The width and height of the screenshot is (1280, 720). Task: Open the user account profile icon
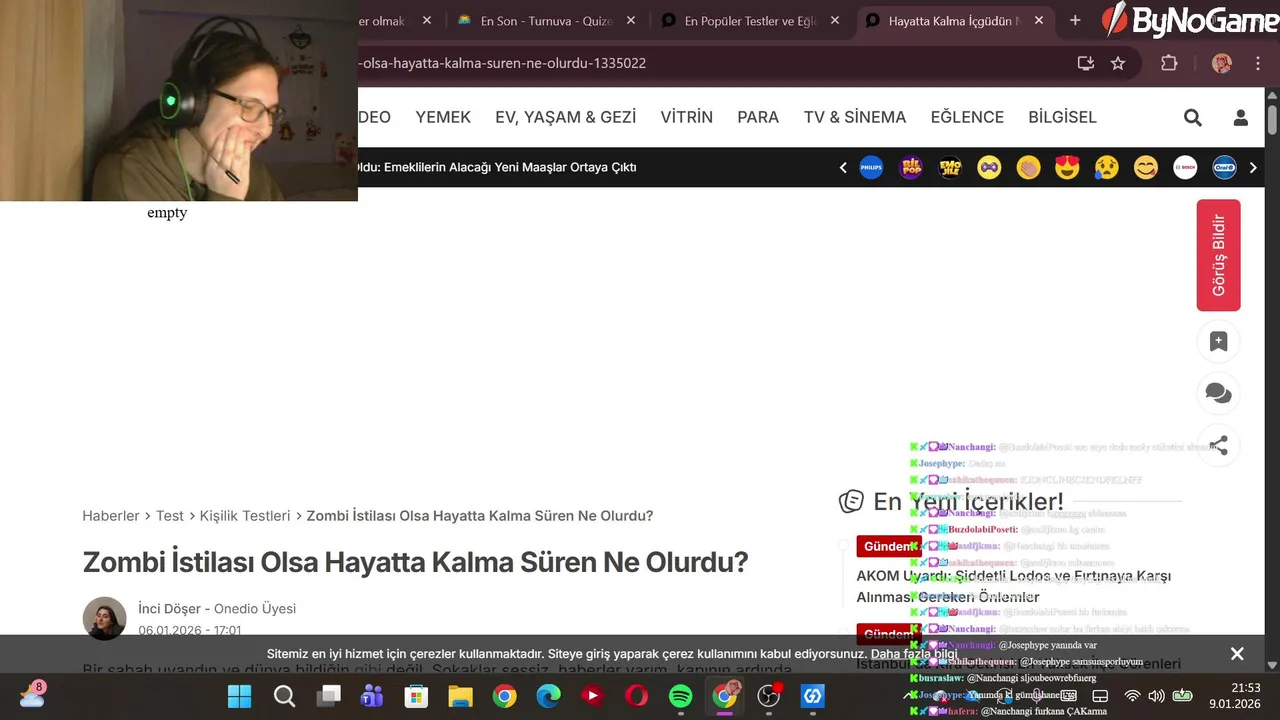1241,118
